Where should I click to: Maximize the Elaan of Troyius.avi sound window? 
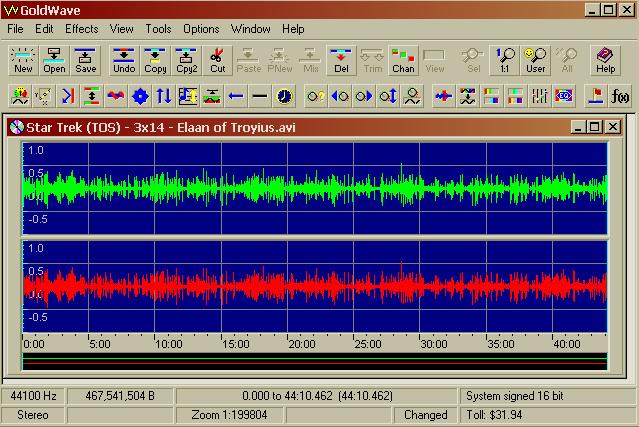click(595, 127)
